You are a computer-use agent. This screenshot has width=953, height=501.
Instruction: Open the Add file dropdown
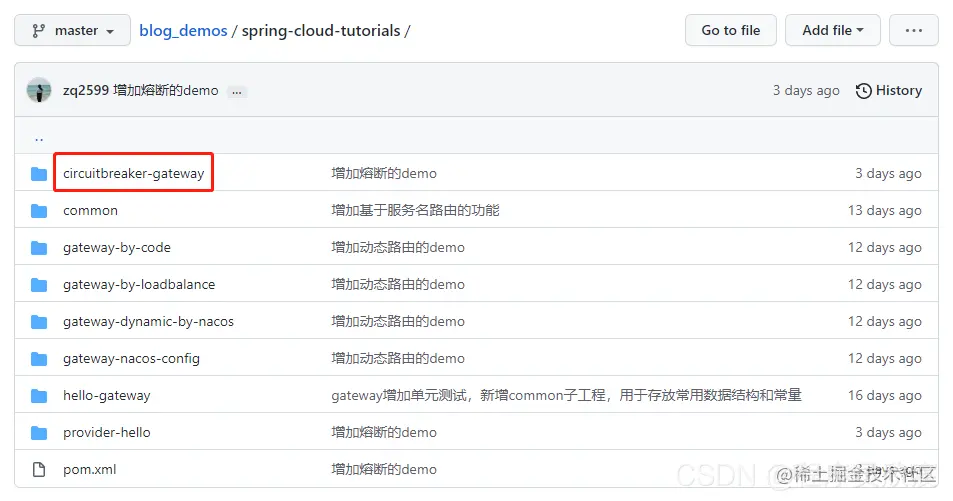[x=833, y=30]
